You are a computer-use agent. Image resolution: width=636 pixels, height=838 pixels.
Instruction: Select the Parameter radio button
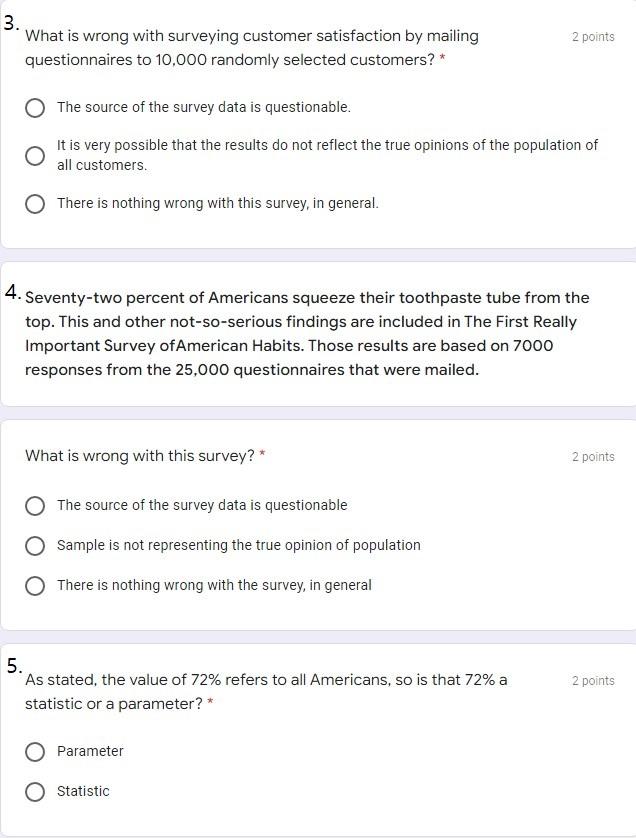pyautogui.click(x=35, y=752)
